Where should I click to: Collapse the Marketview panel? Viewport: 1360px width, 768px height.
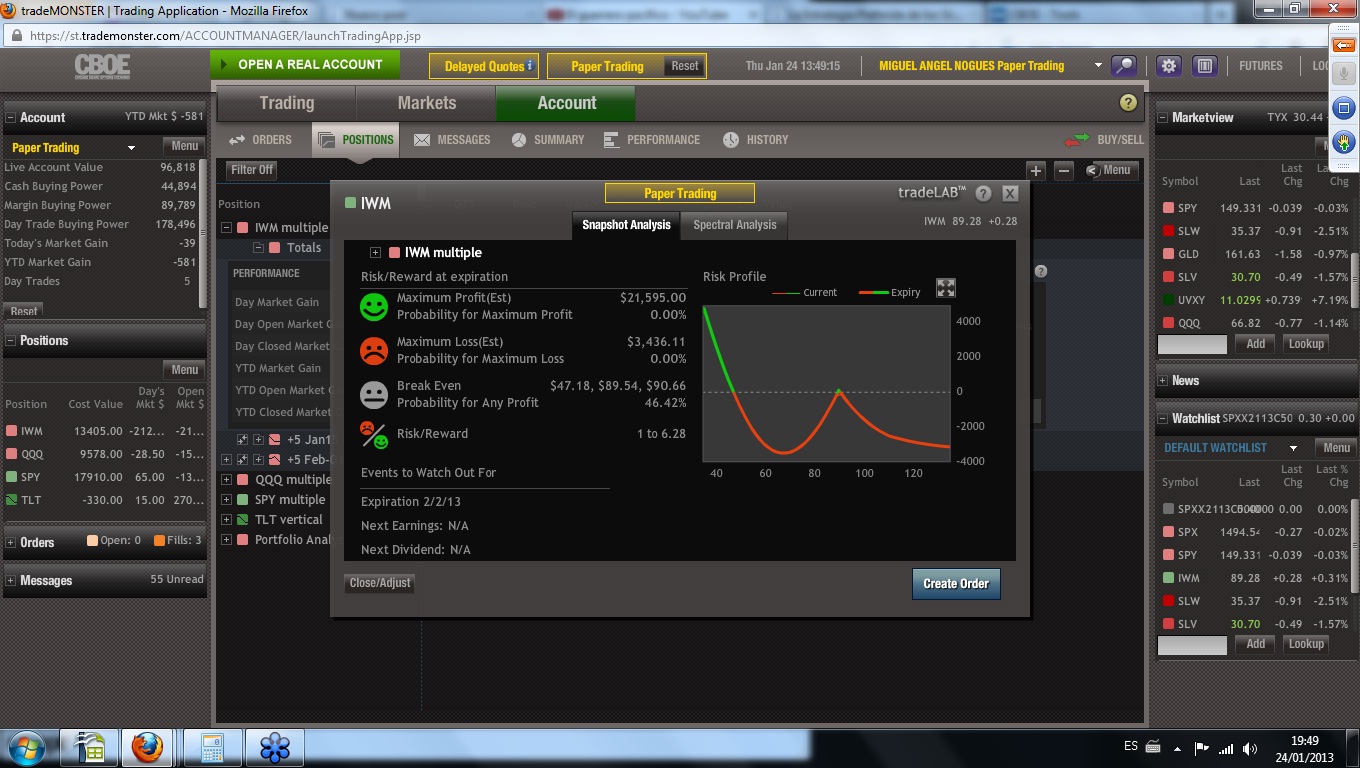click(1163, 118)
